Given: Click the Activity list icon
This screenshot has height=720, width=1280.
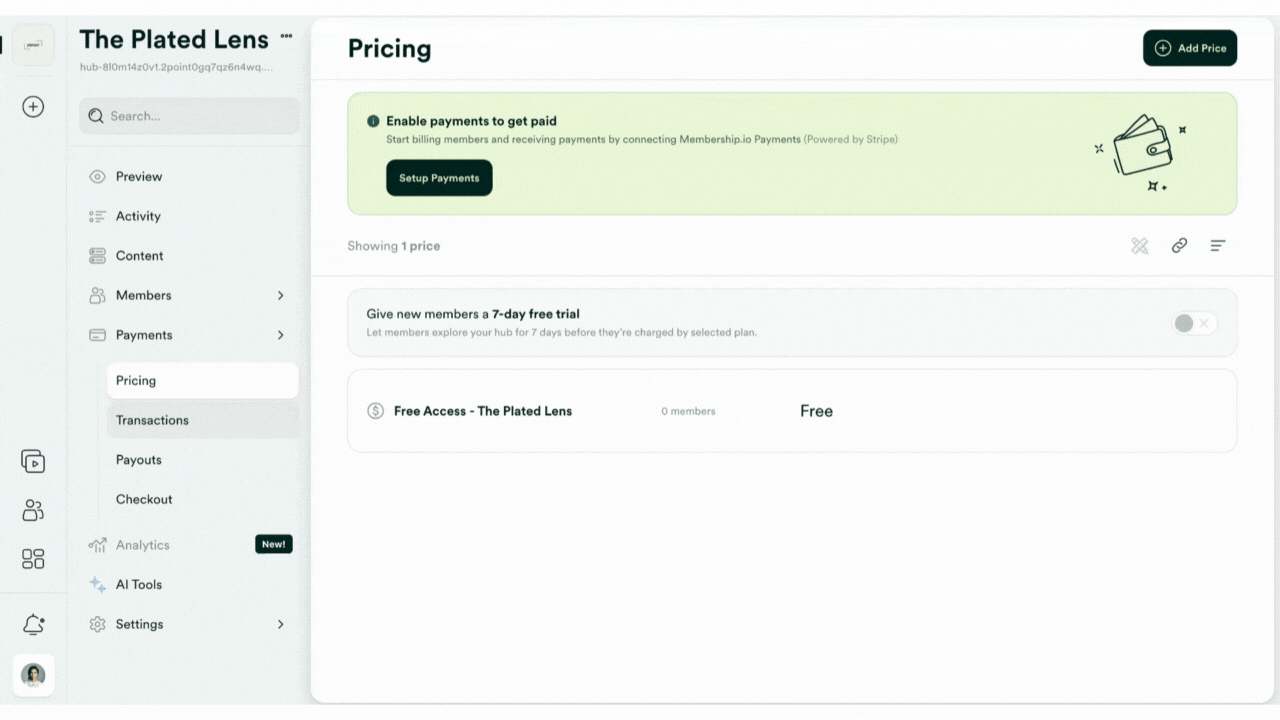Looking at the screenshot, I should point(97,216).
